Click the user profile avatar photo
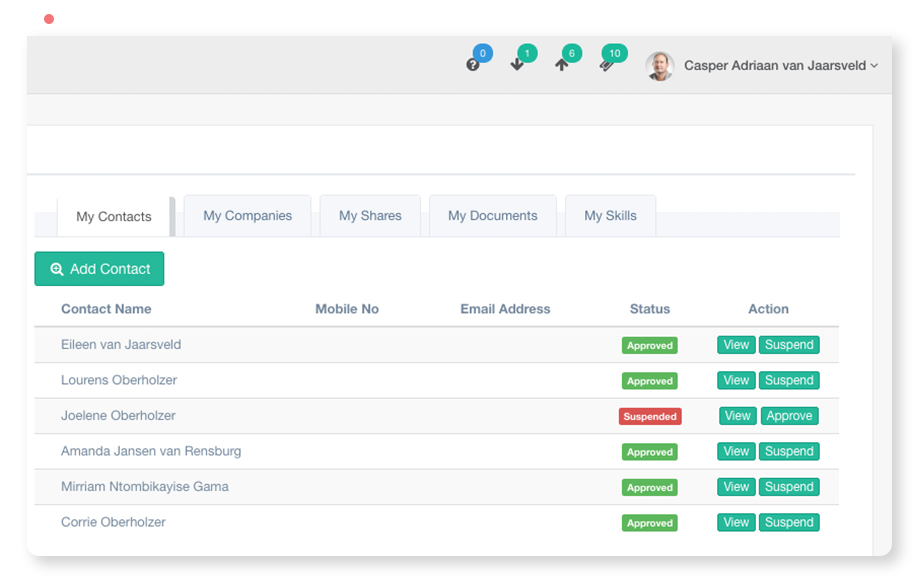This screenshot has width=917, height=581. pyautogui.click(x=660, y=66)
